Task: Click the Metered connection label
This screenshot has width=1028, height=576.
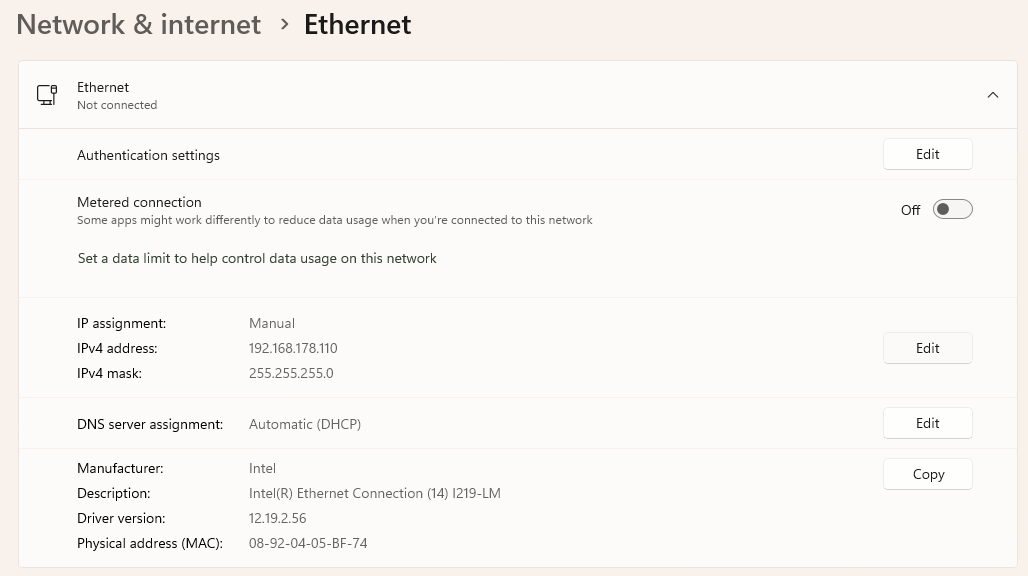Action: pos(139,202)
